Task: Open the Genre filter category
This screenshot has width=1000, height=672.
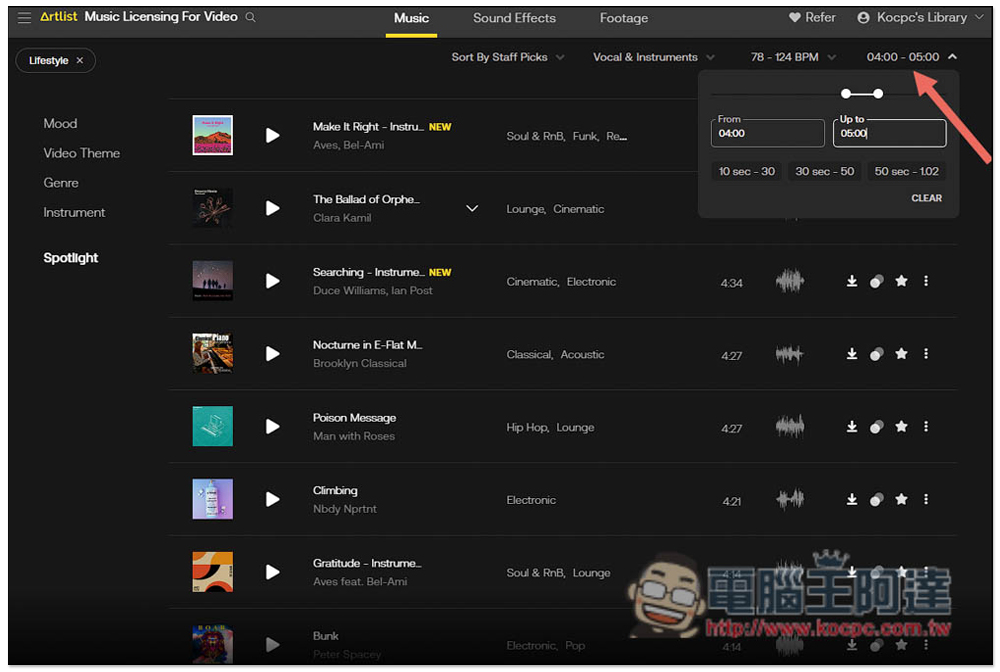Action: 61,182
